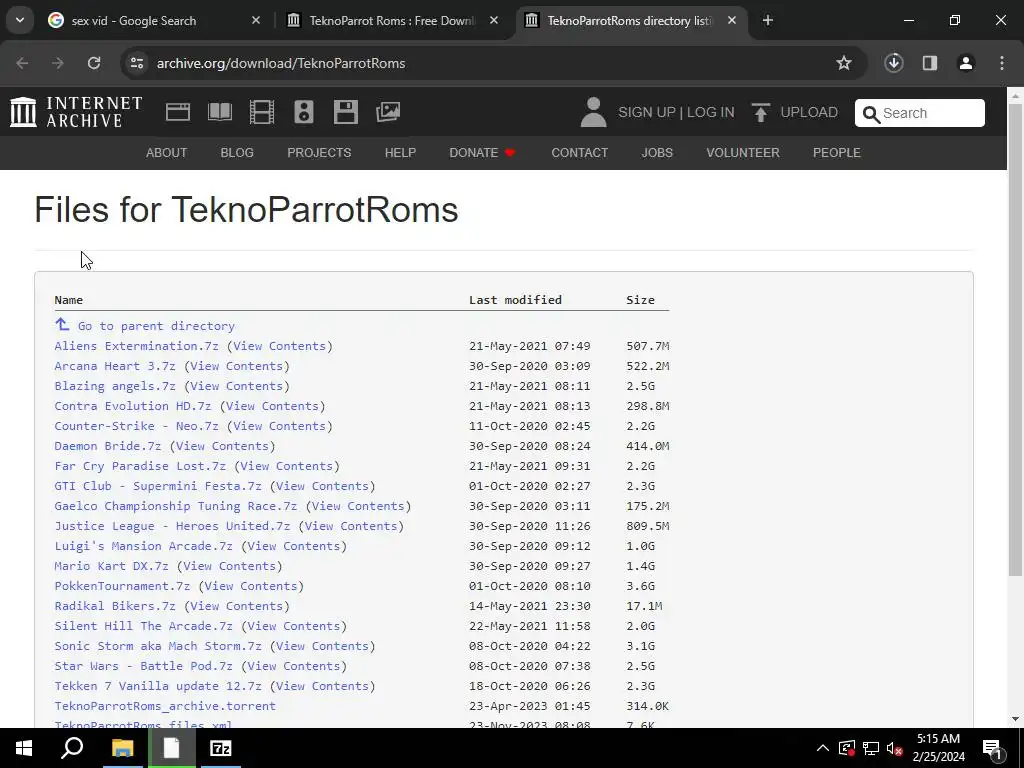Download 'Counter-Strike - Neo.7z' link

136,426
